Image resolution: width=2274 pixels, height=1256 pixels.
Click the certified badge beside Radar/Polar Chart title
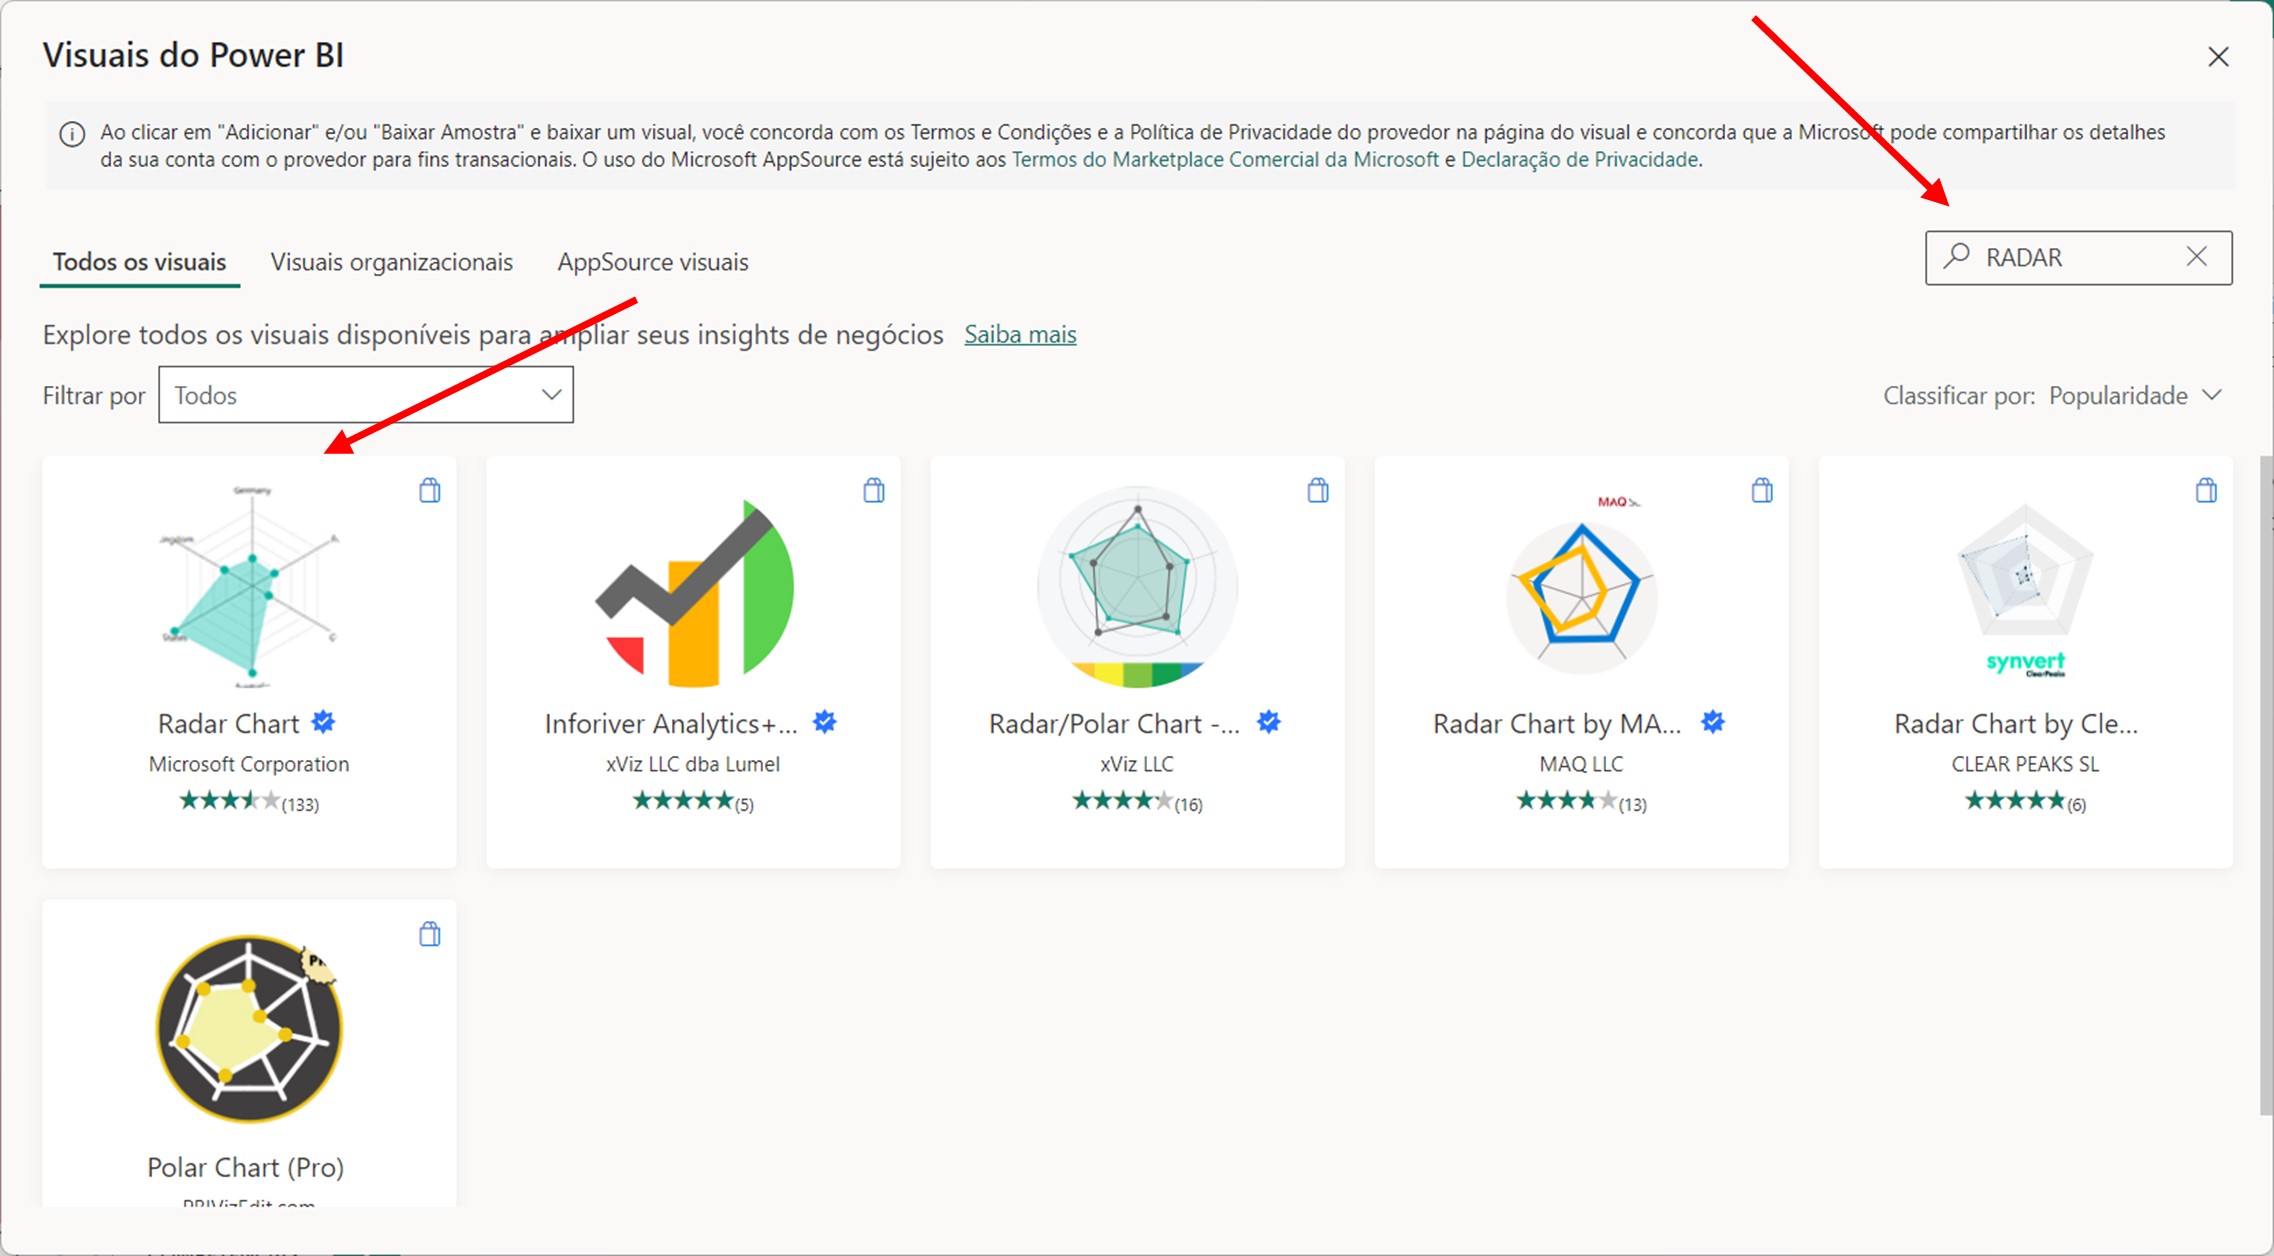1268,722
